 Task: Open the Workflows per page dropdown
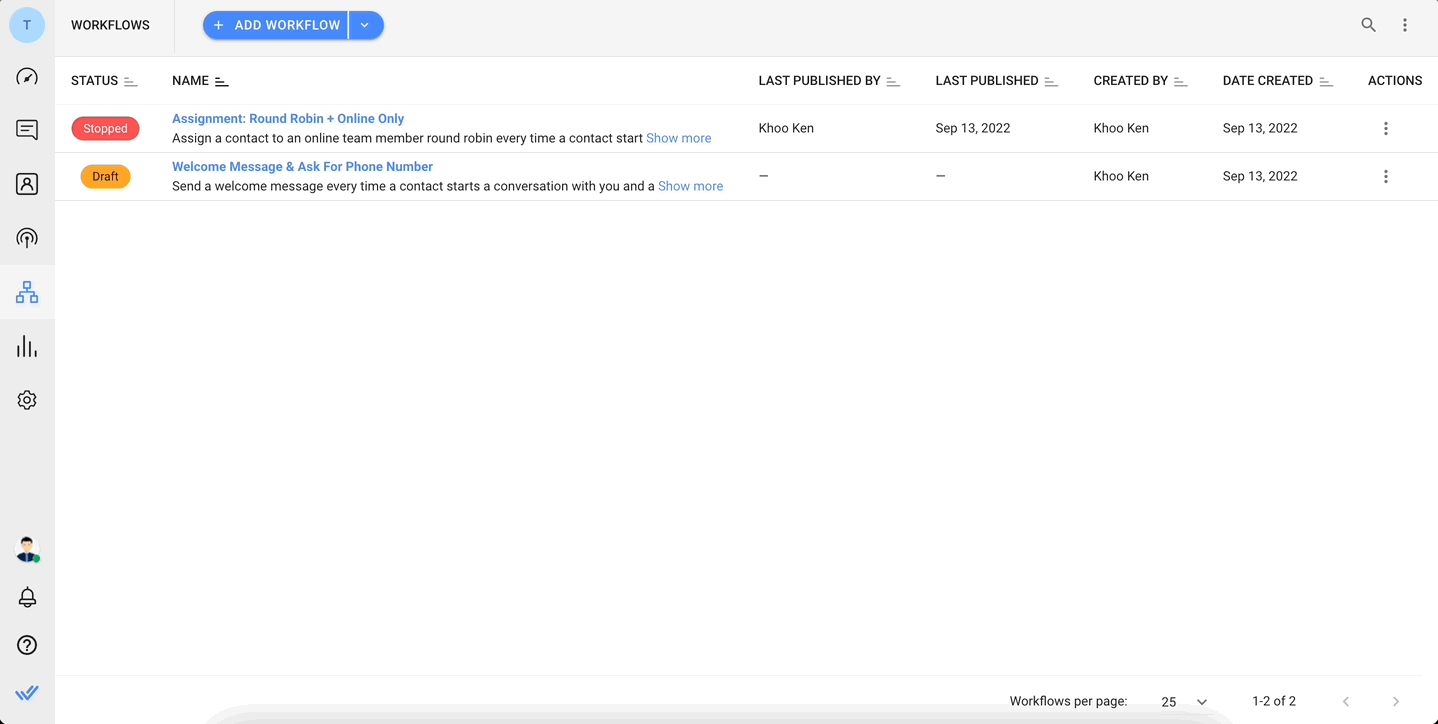[1184, 702]
